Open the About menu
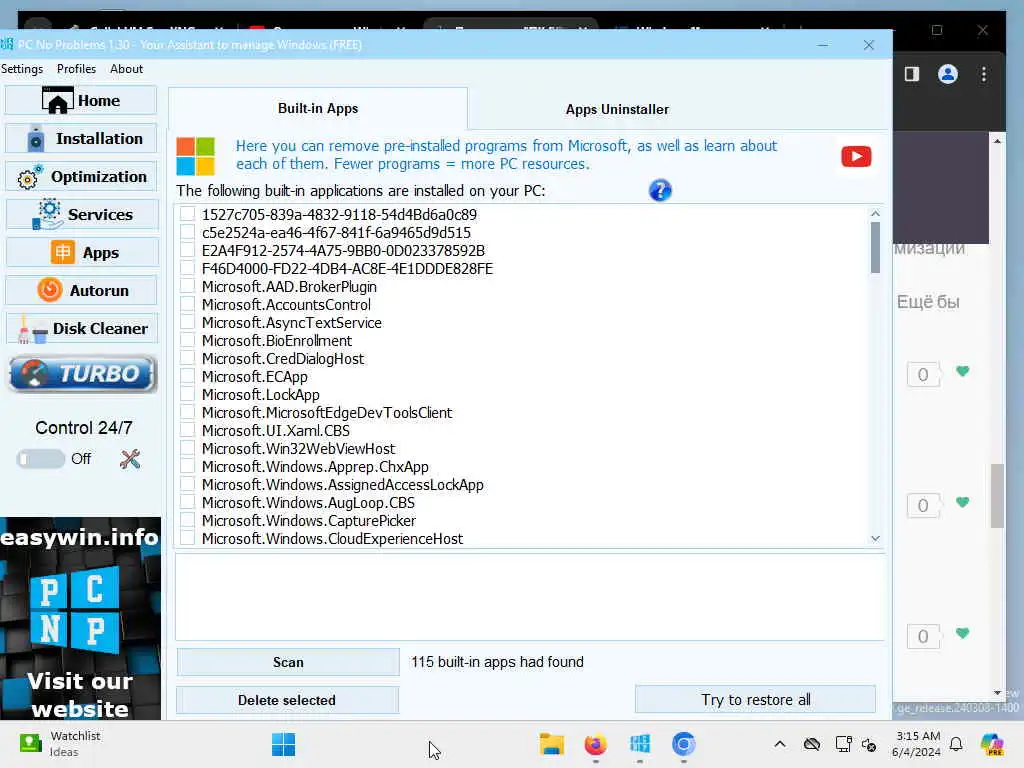 (126, 69)
